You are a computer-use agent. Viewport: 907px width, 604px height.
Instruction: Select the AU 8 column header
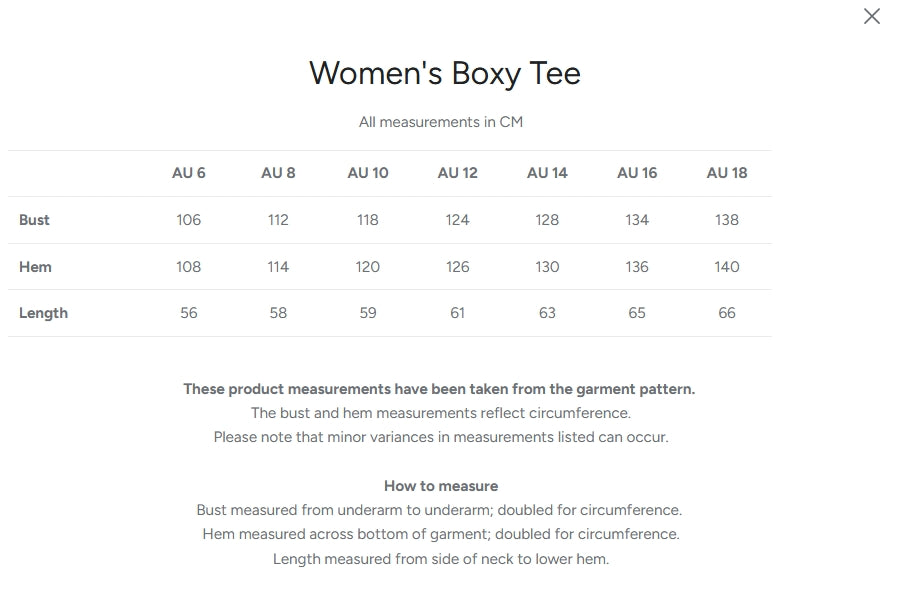pyautogui.click(x=278, y=173)
